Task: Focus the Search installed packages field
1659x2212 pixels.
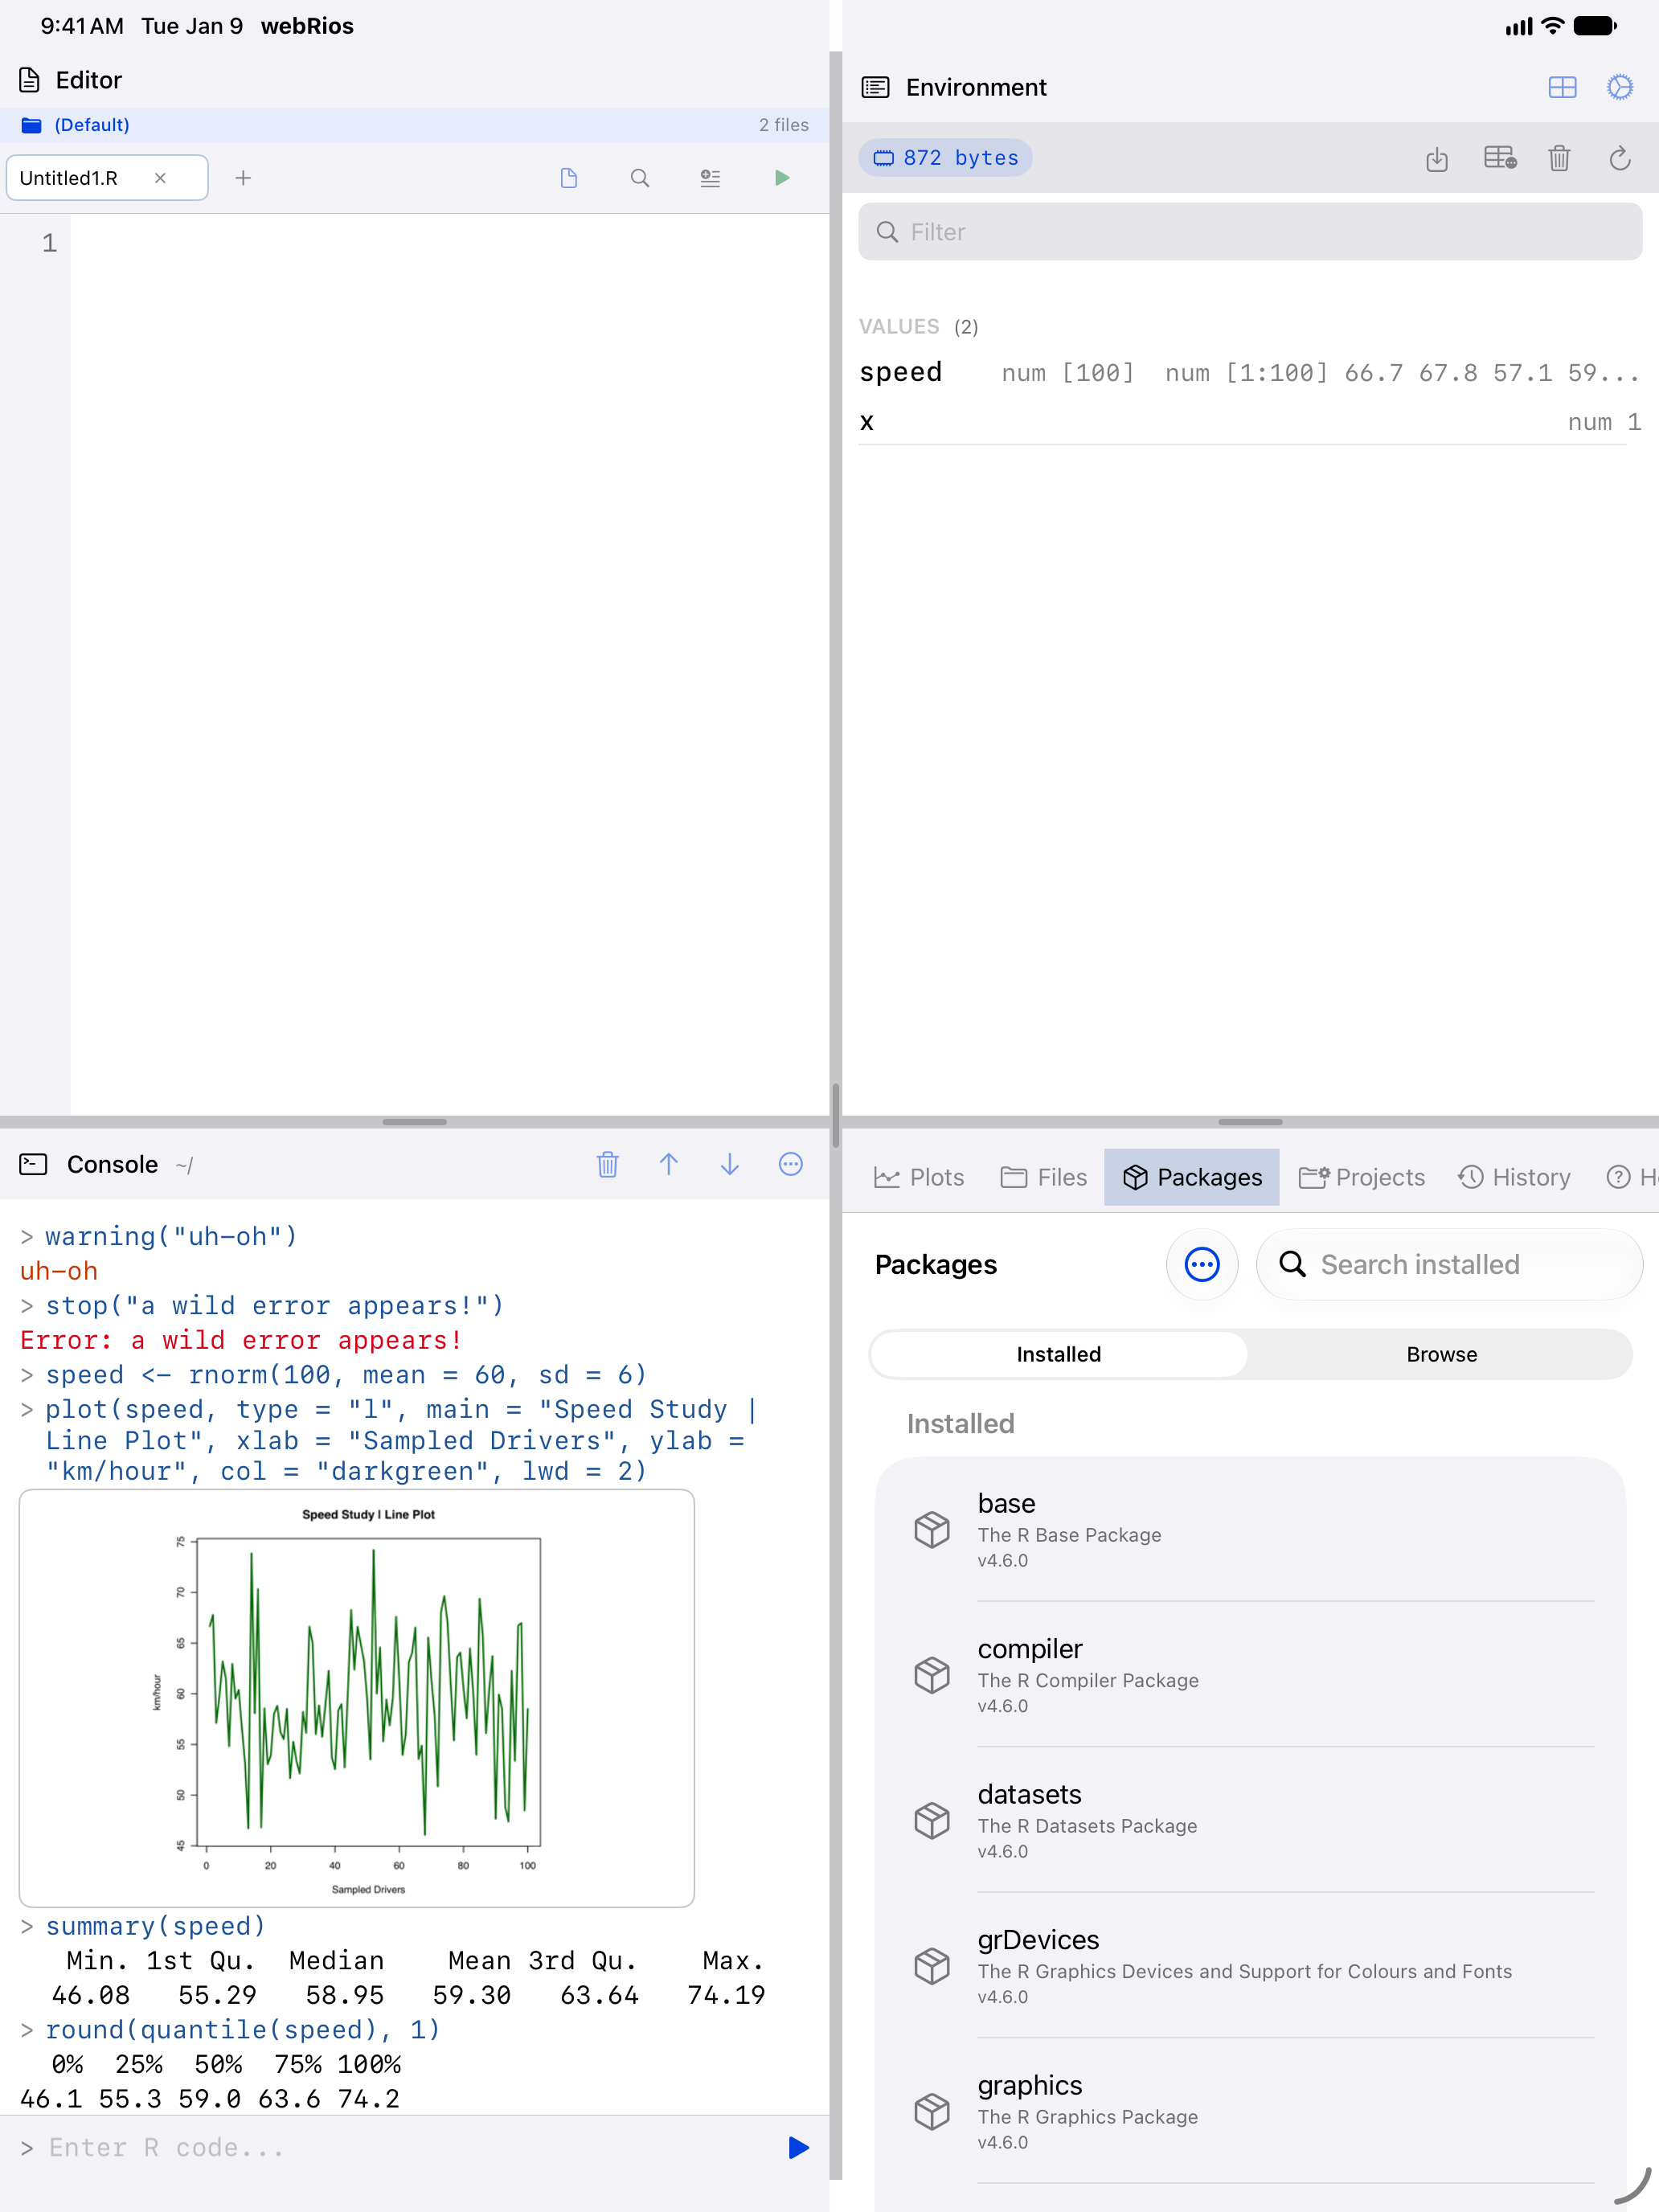Action: coord(1450,1265)
